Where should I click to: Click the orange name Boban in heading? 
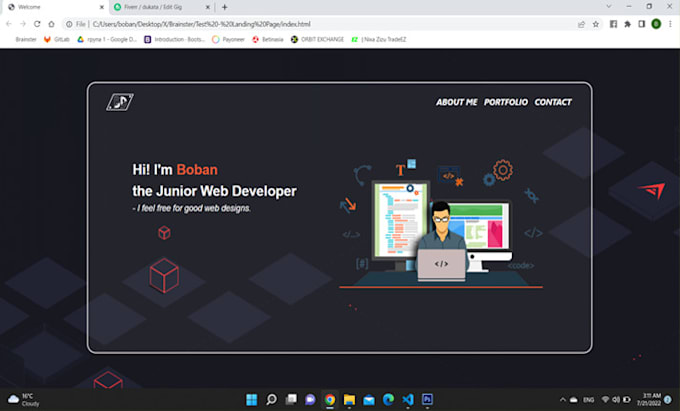197,170
